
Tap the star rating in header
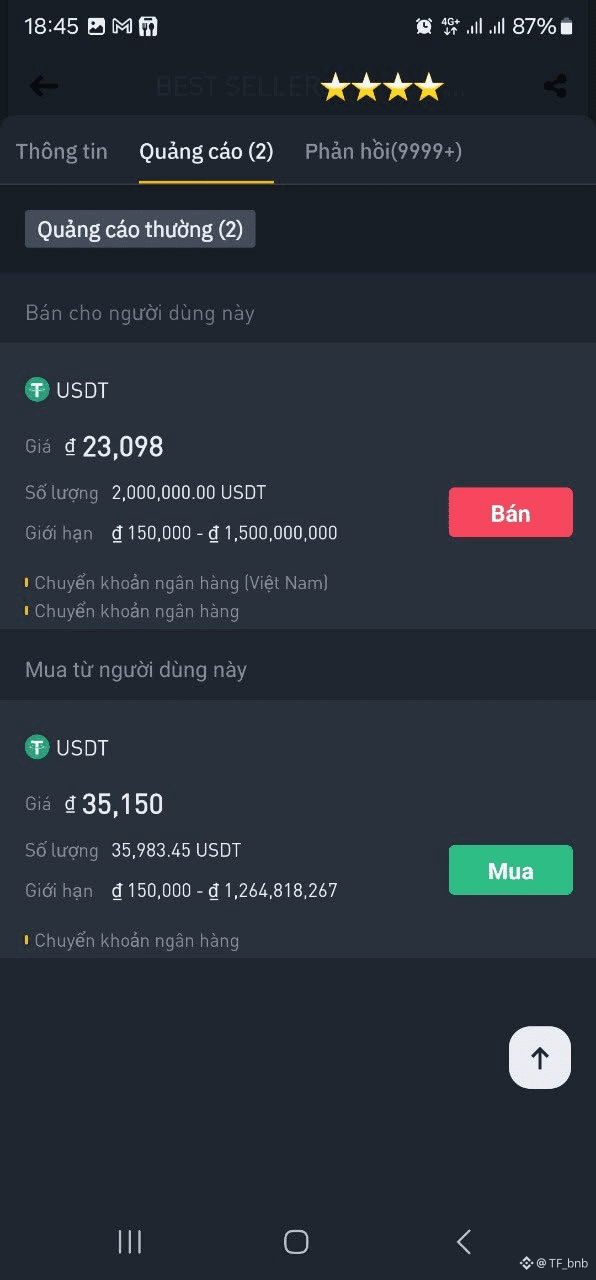pyautogui.click(x=382, y=87)
